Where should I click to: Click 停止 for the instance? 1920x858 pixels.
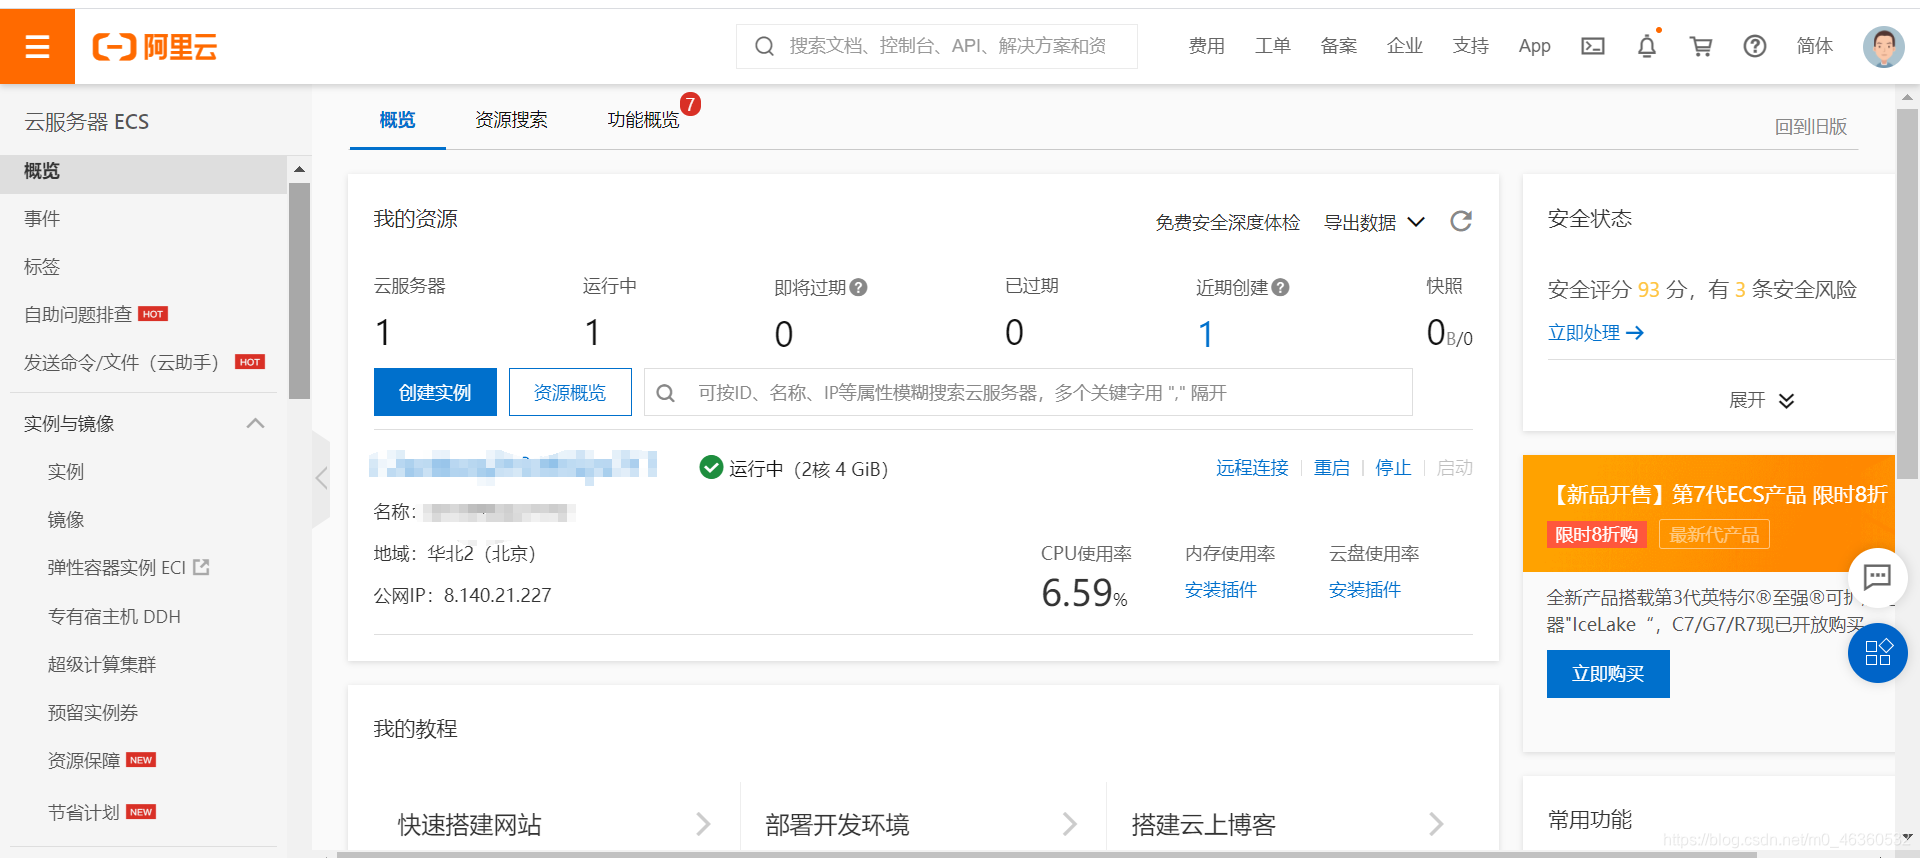click(1393, 468)
